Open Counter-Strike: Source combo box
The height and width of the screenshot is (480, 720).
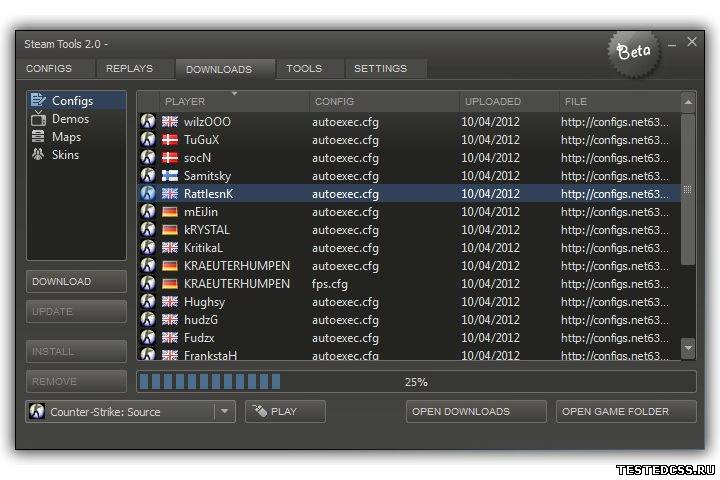[130, 411]
